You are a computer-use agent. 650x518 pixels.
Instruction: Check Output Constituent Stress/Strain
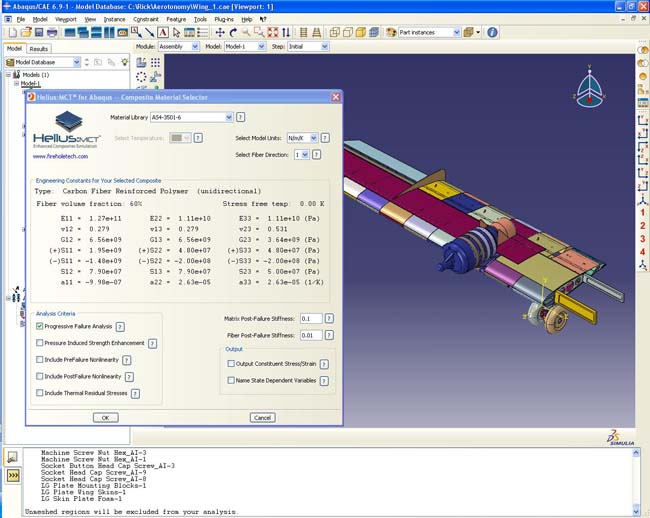click(x=231, y=363)
